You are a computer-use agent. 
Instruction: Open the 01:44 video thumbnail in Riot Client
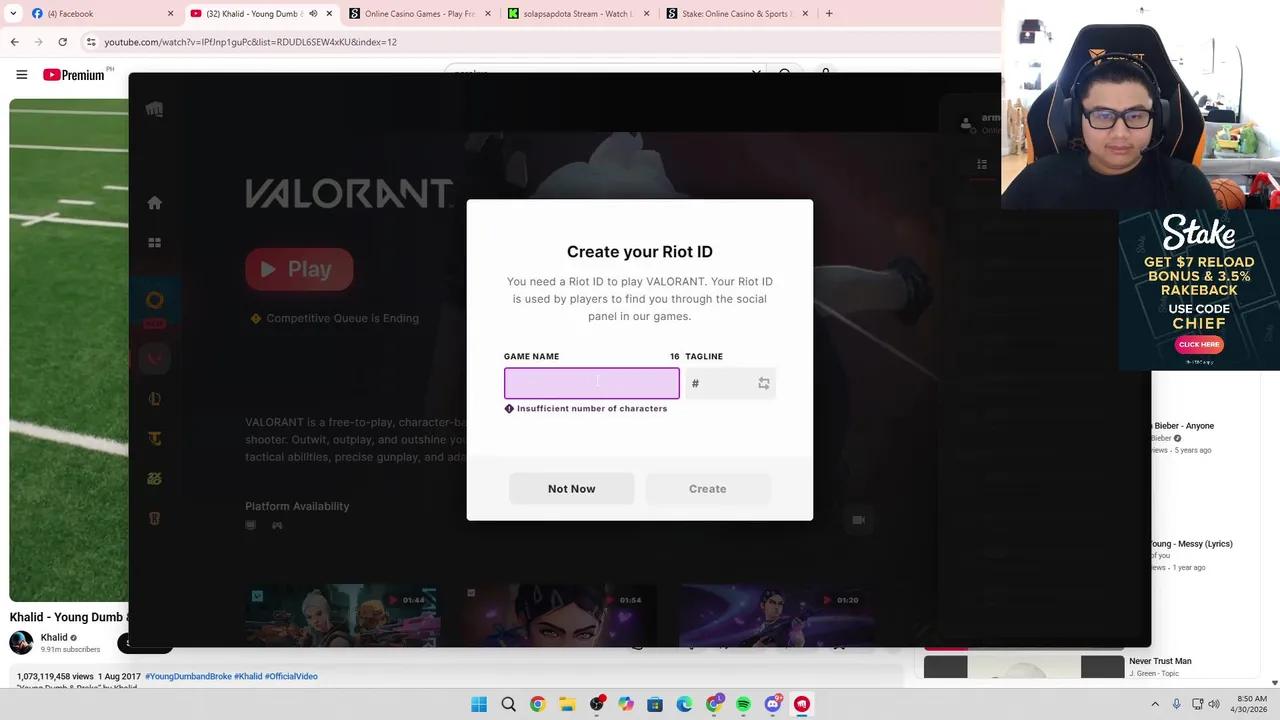(341, 616)
